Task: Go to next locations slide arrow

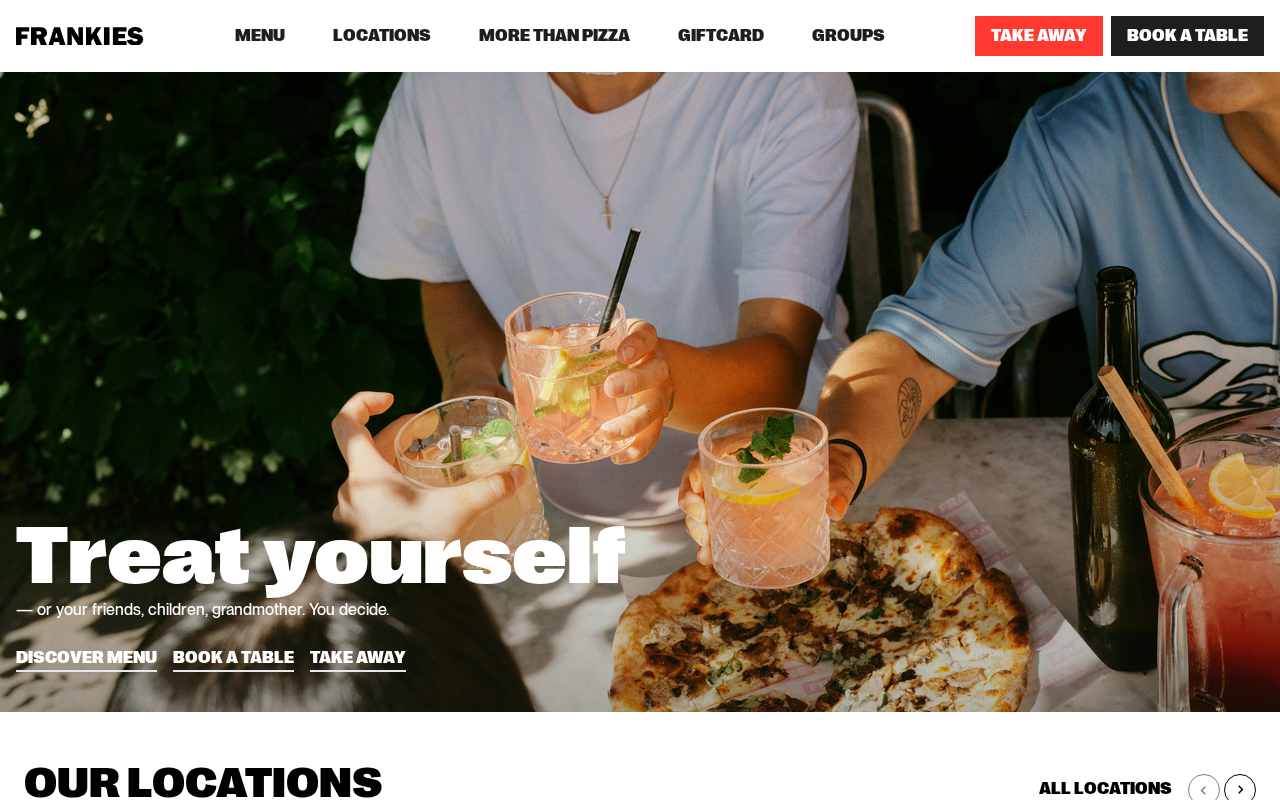Action: [x=1240, y=788]
